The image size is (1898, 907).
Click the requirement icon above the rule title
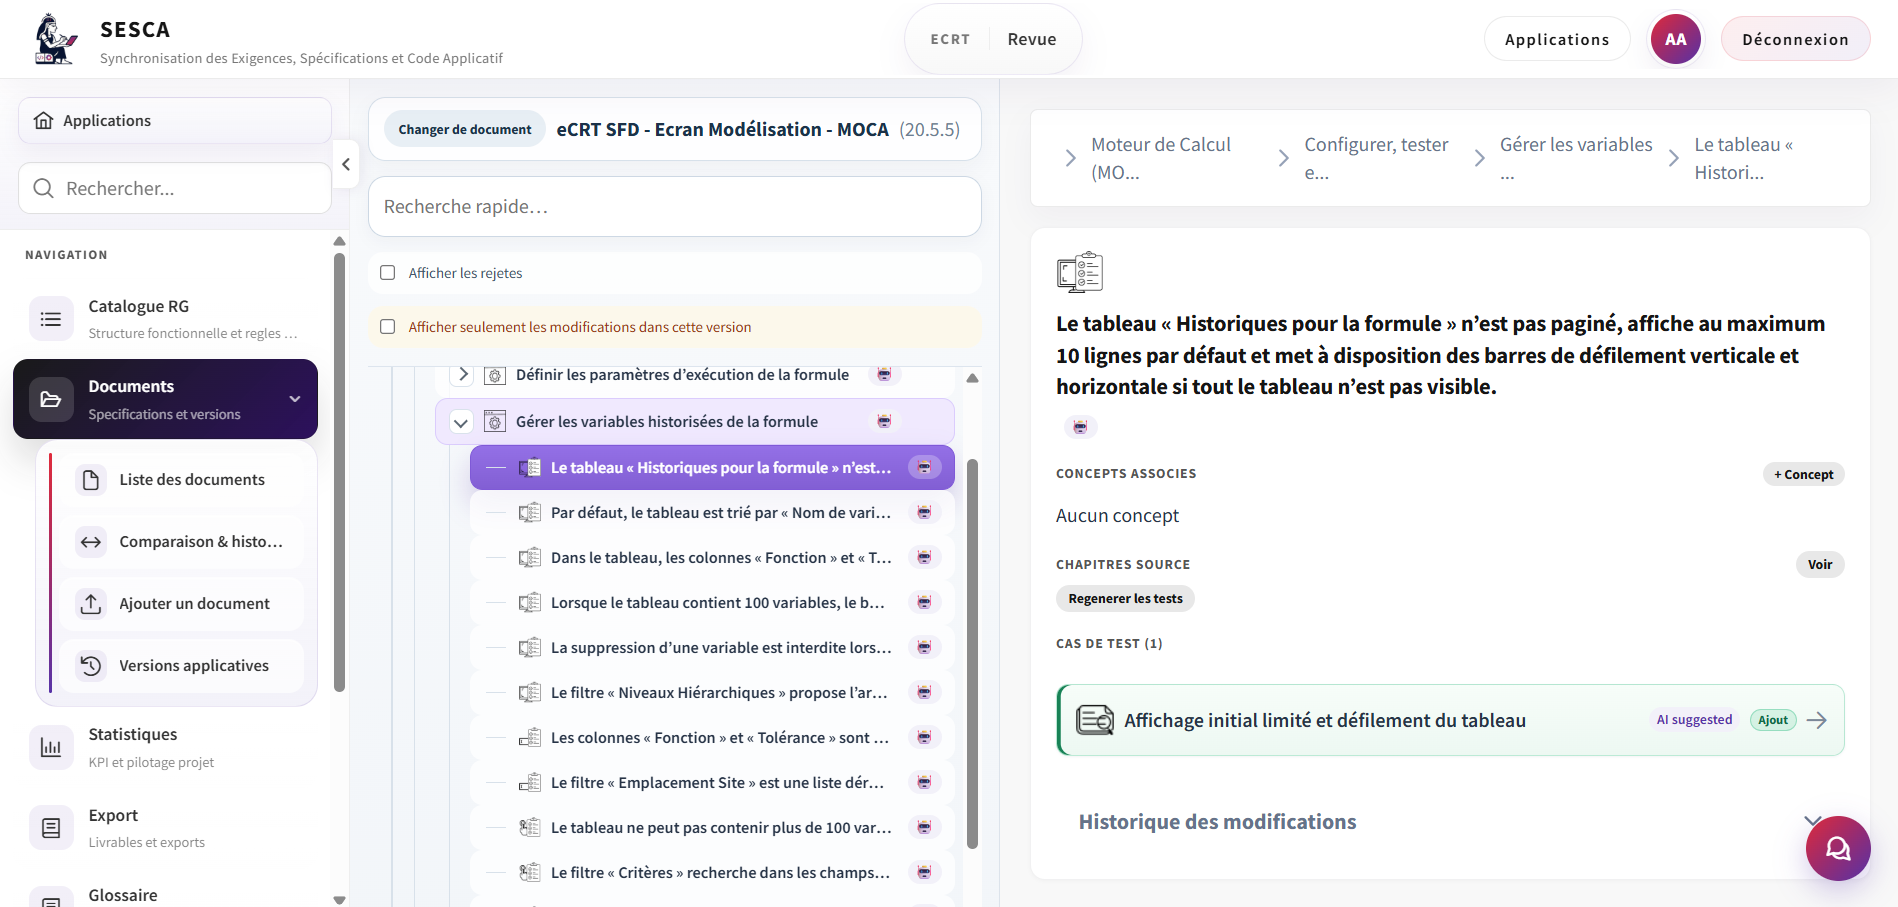coord(1079,272)
